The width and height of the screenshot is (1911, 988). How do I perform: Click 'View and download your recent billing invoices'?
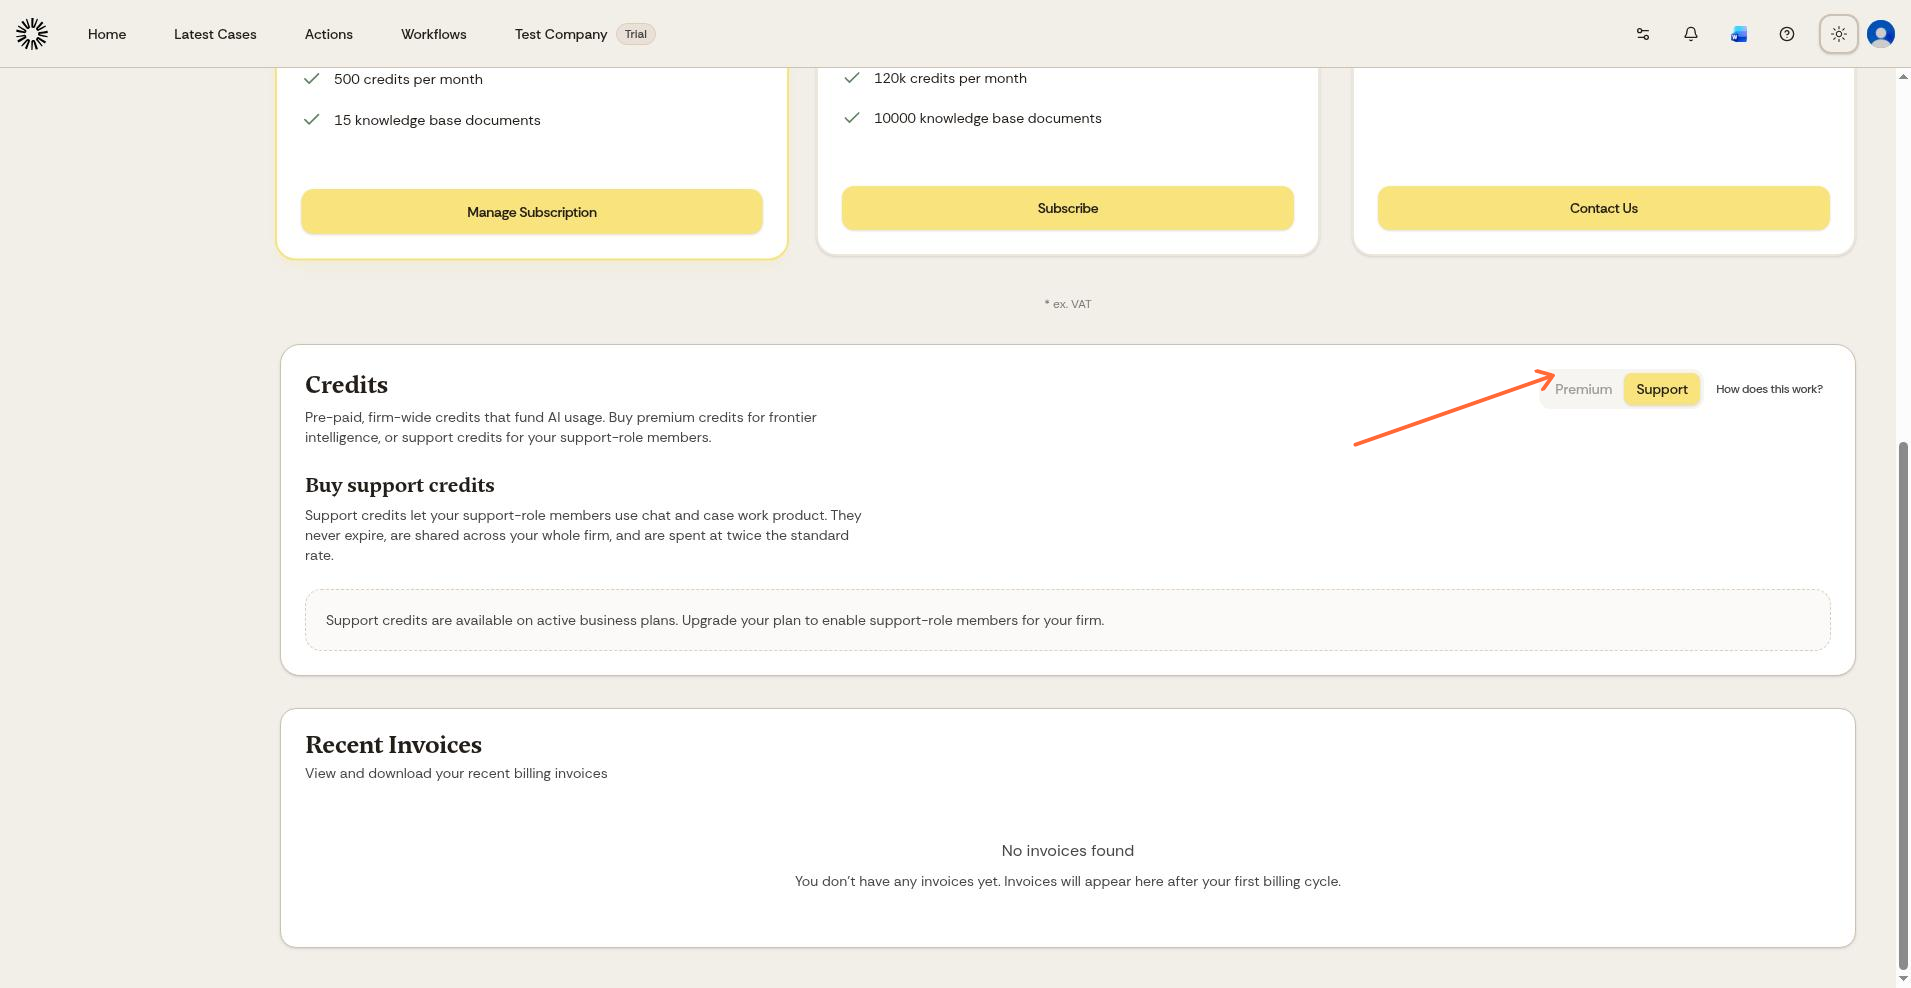pos(456,773)
